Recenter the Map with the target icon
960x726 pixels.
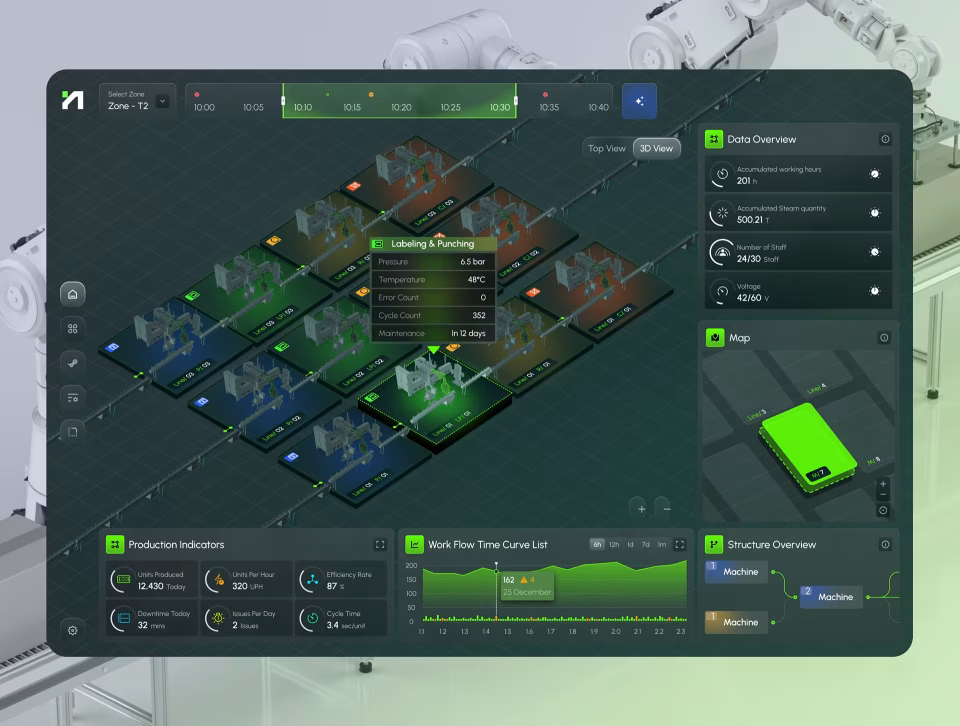[883, 511]
